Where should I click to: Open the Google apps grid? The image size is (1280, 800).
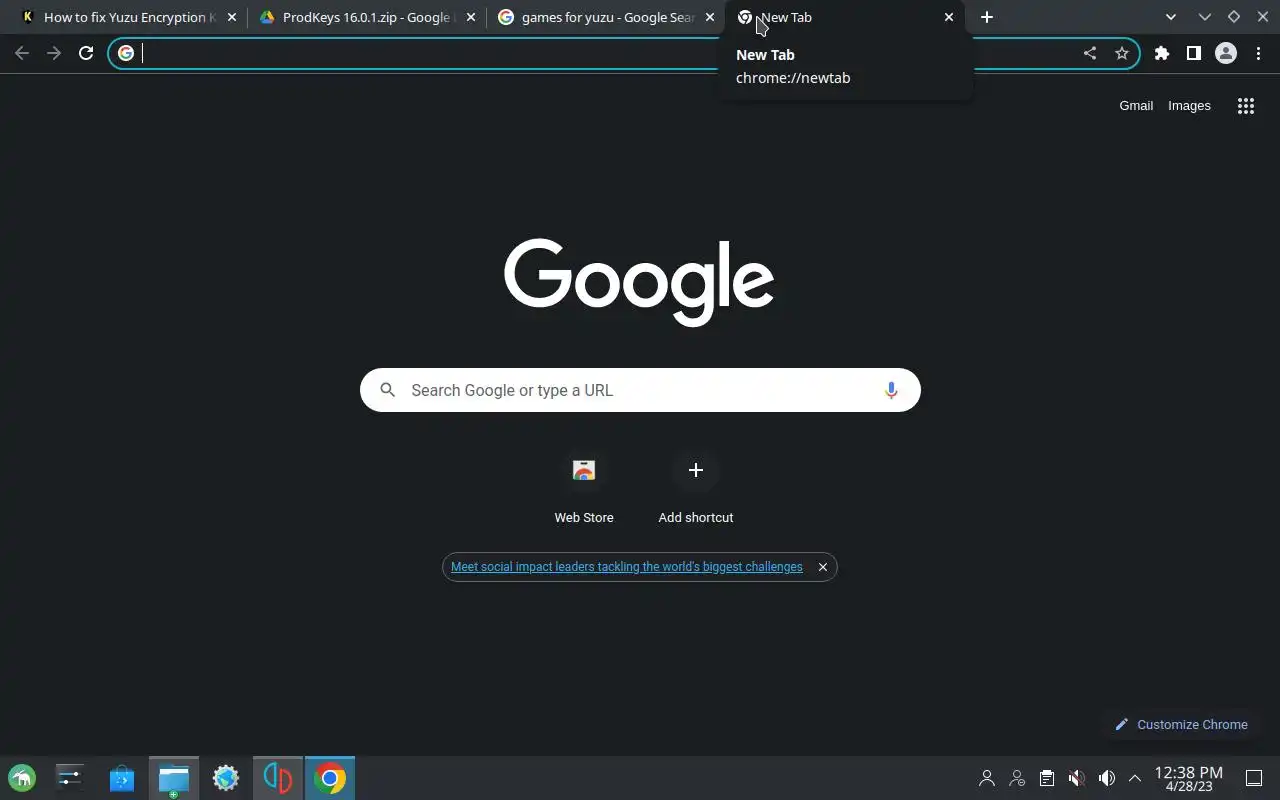(x=1246, y=106)
